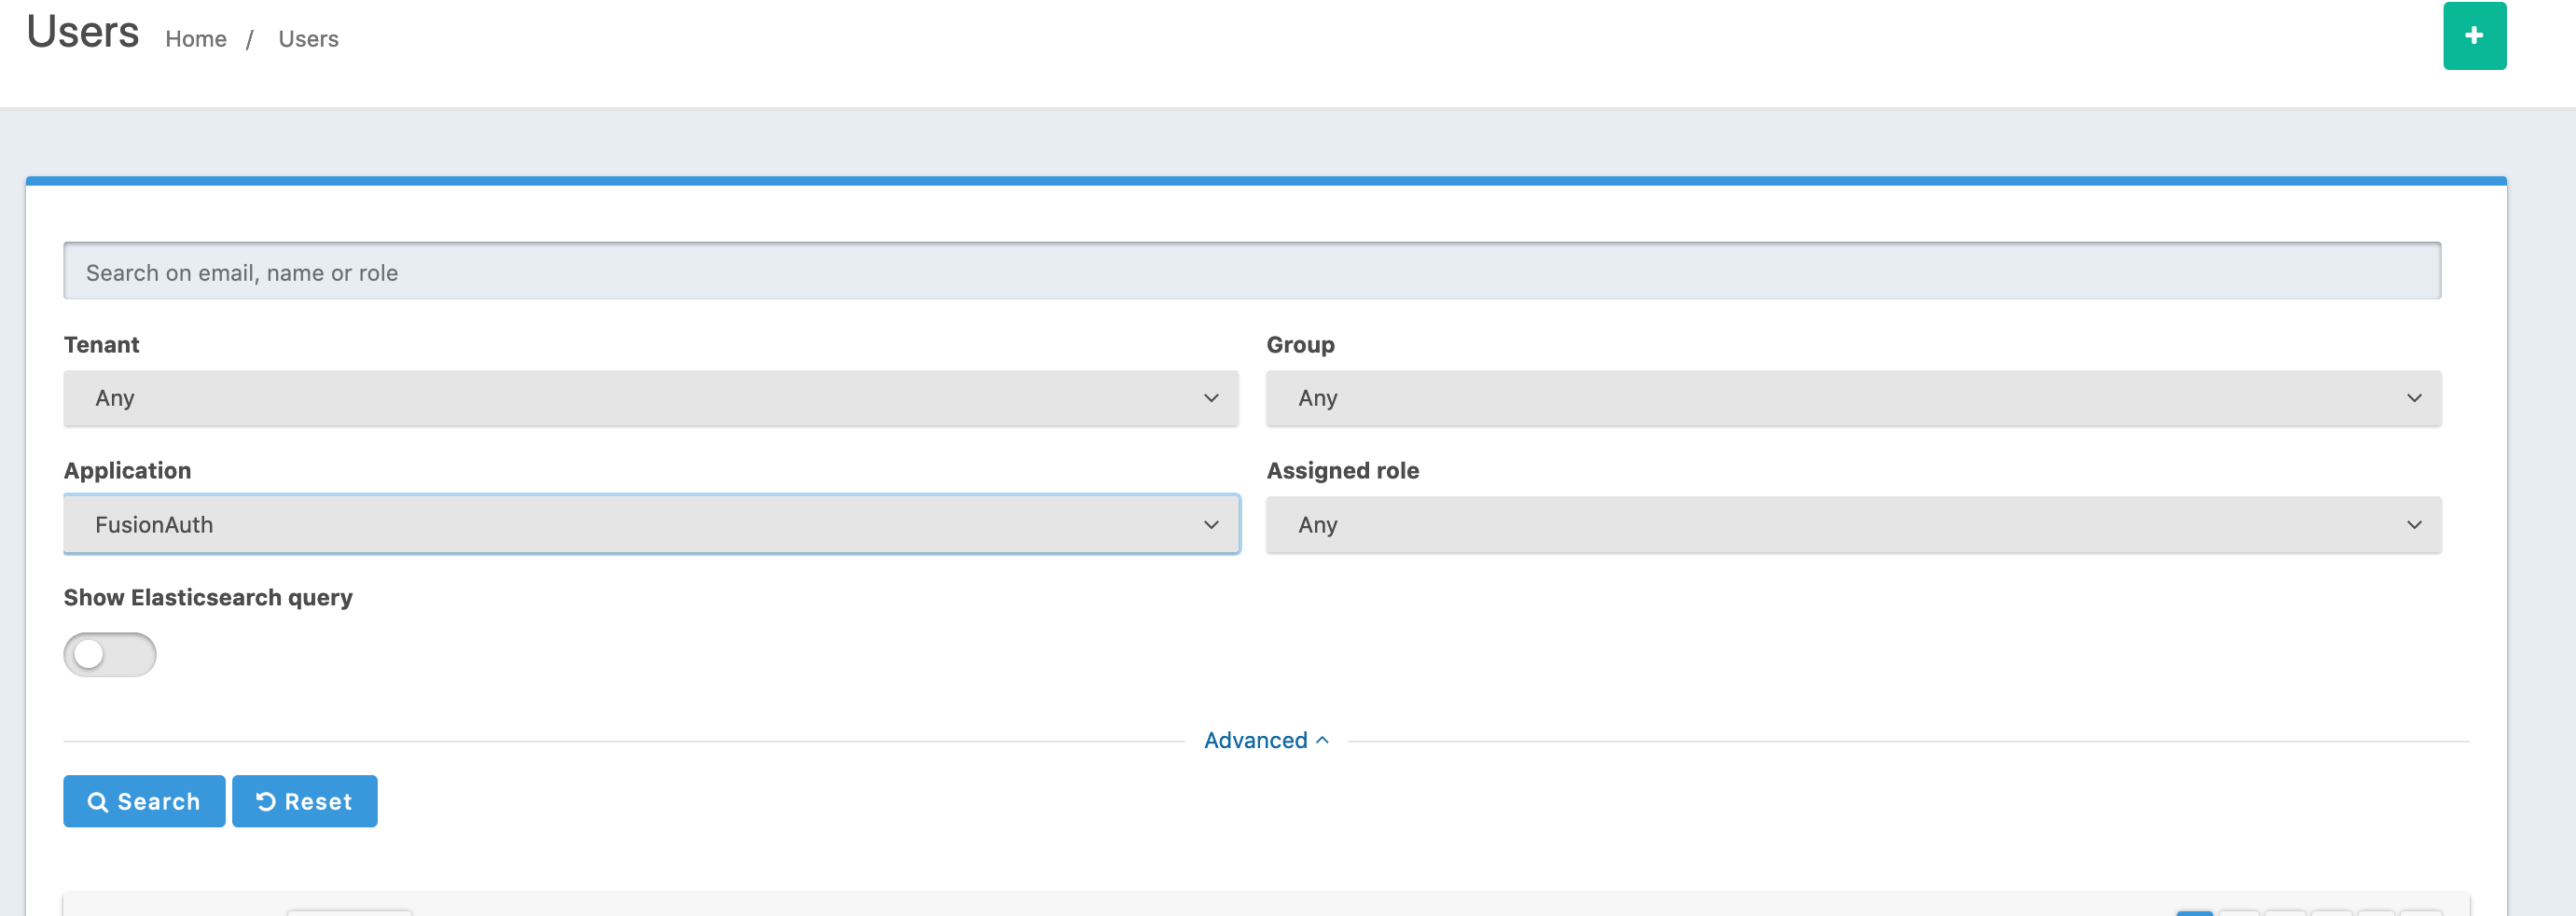The width and height of the screenshot is (2576, 916).
Task: Open the Tenant dropdown
Action: [651, 398]
